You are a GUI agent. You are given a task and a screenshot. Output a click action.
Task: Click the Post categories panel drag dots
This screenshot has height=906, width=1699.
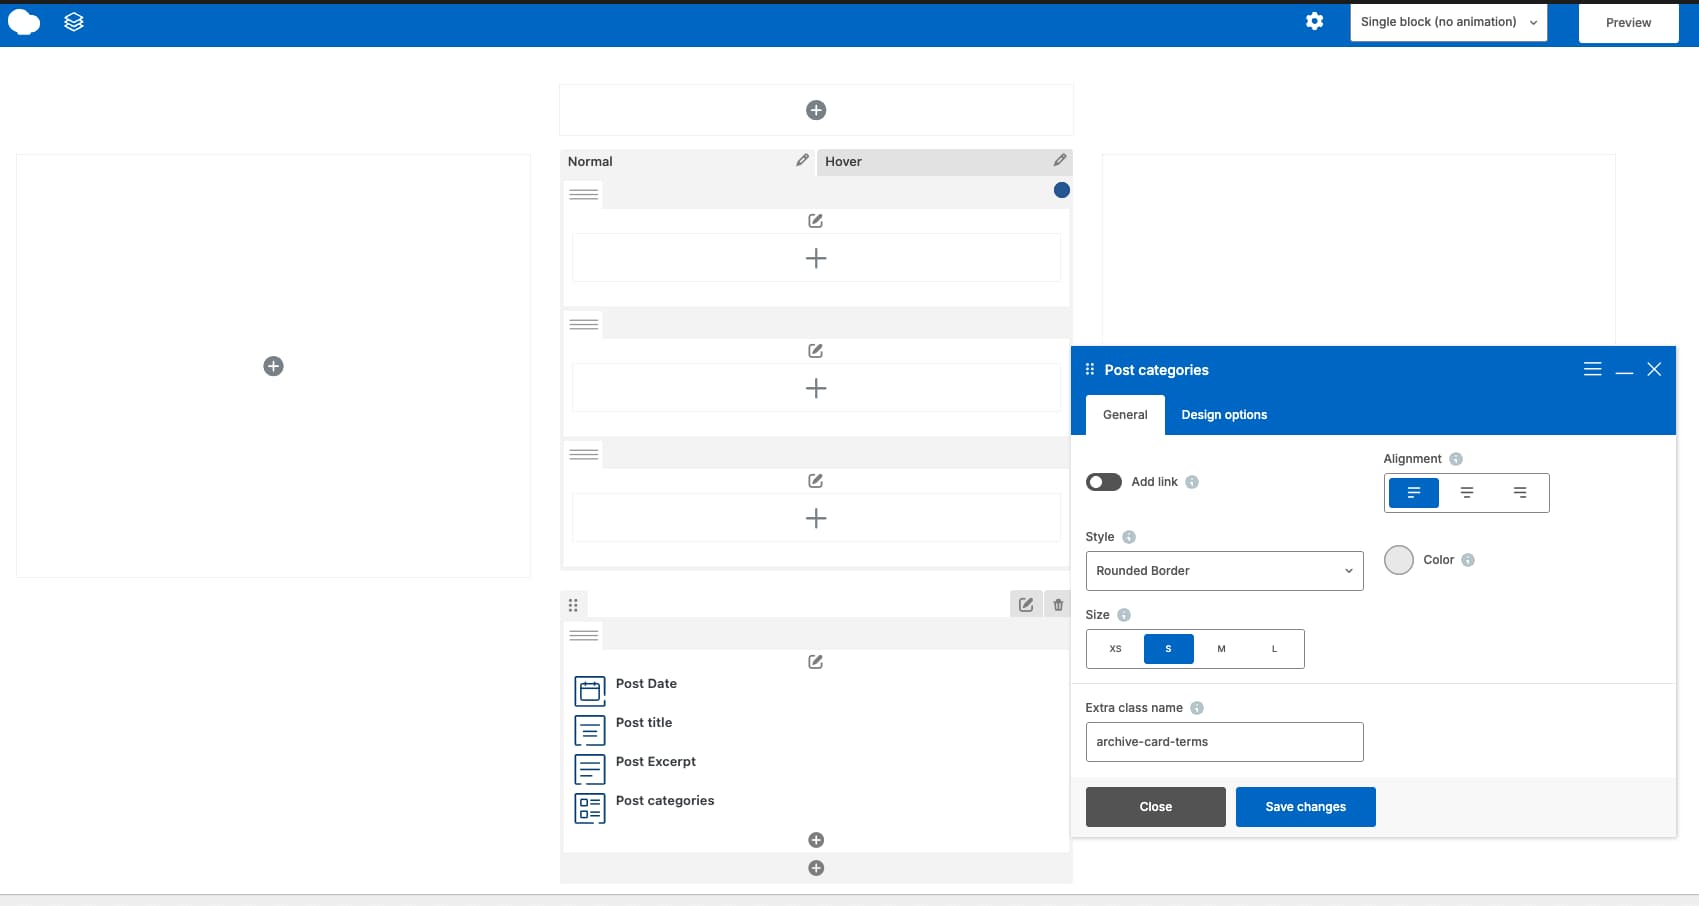[1090, 369]
